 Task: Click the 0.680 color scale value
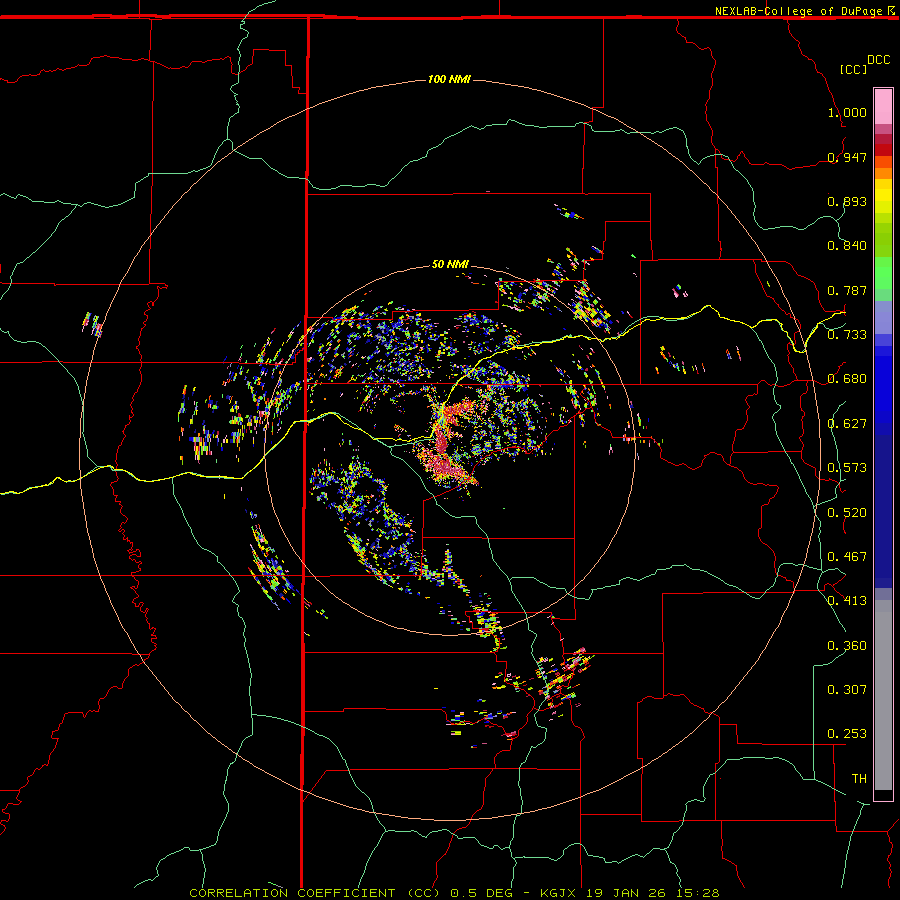pos(847,379)
